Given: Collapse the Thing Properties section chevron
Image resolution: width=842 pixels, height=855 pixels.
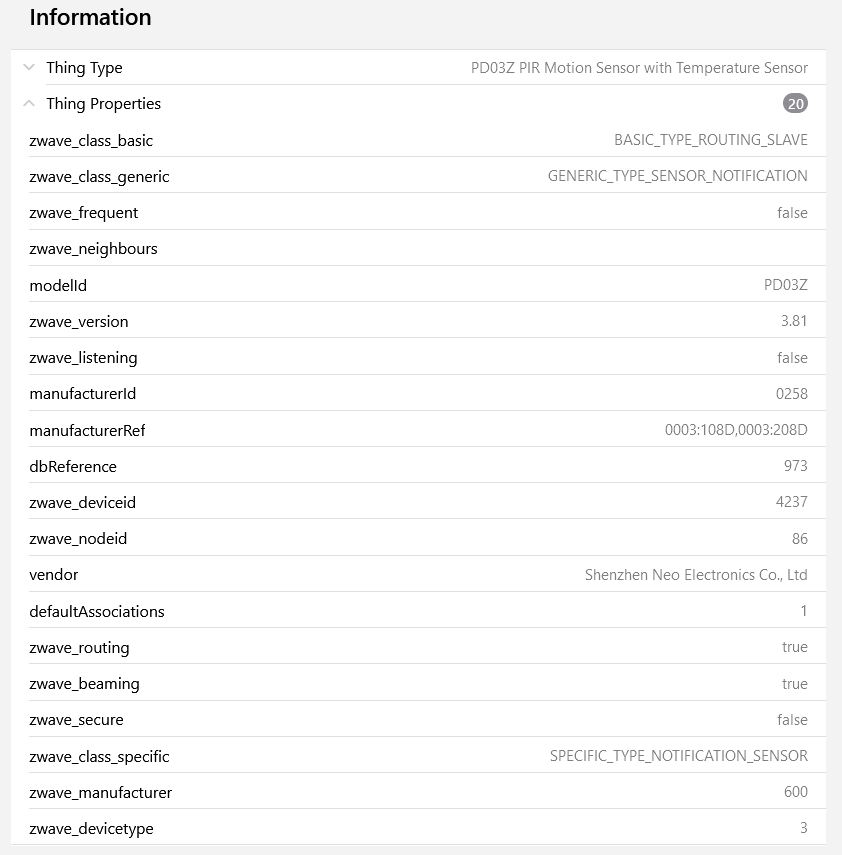Looking at the screenshot, I should click(x=29, y=103).
